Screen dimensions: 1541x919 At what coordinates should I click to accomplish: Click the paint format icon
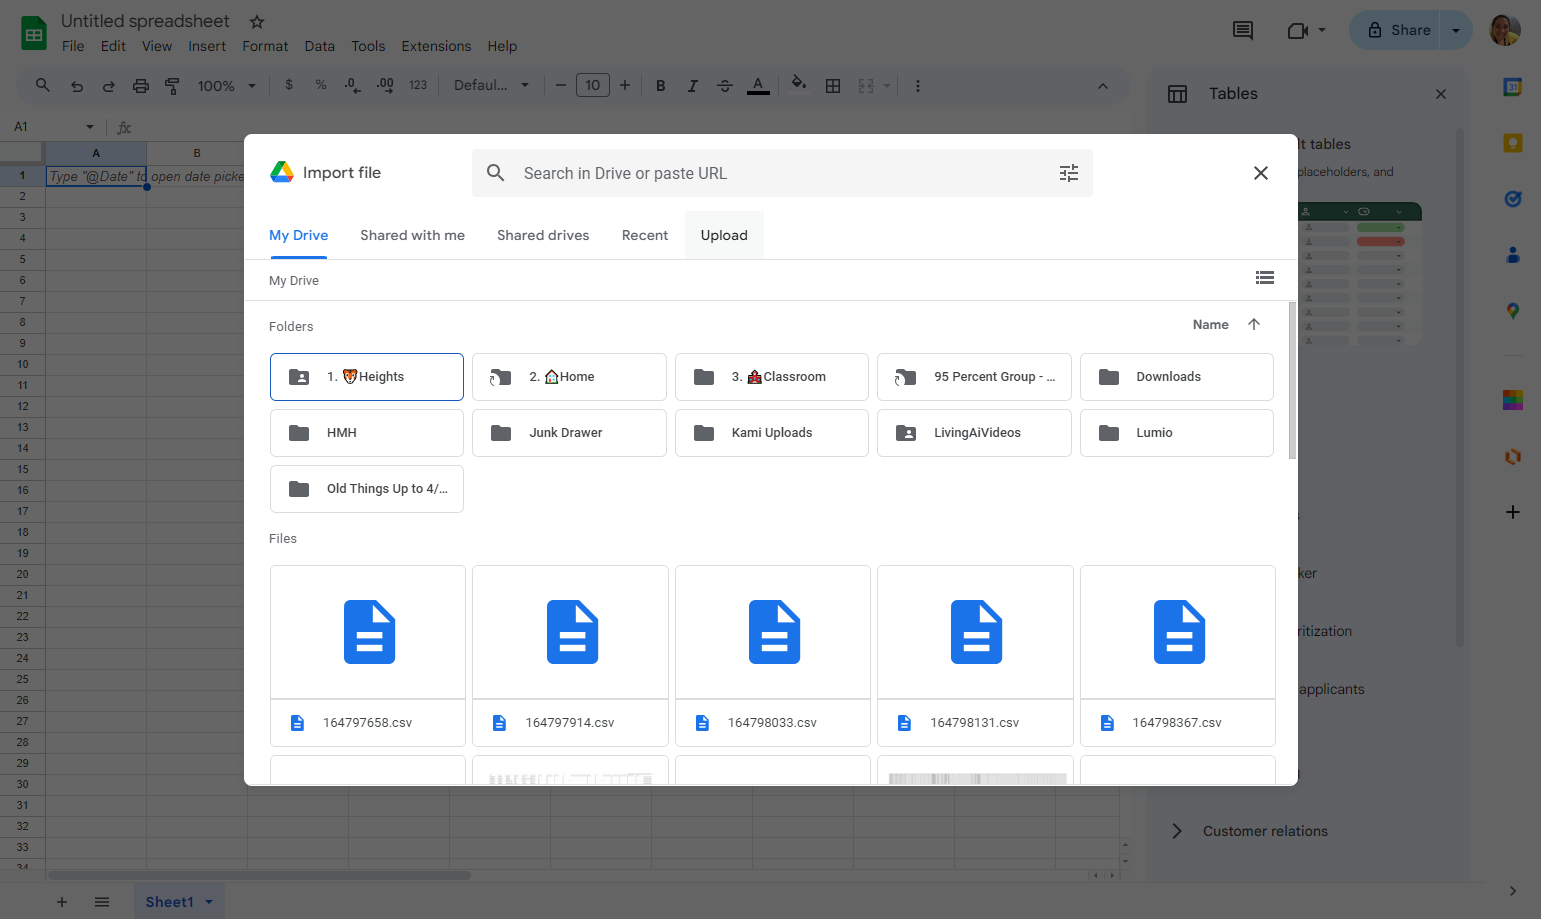pyautogui.click(x=172, y=86)
